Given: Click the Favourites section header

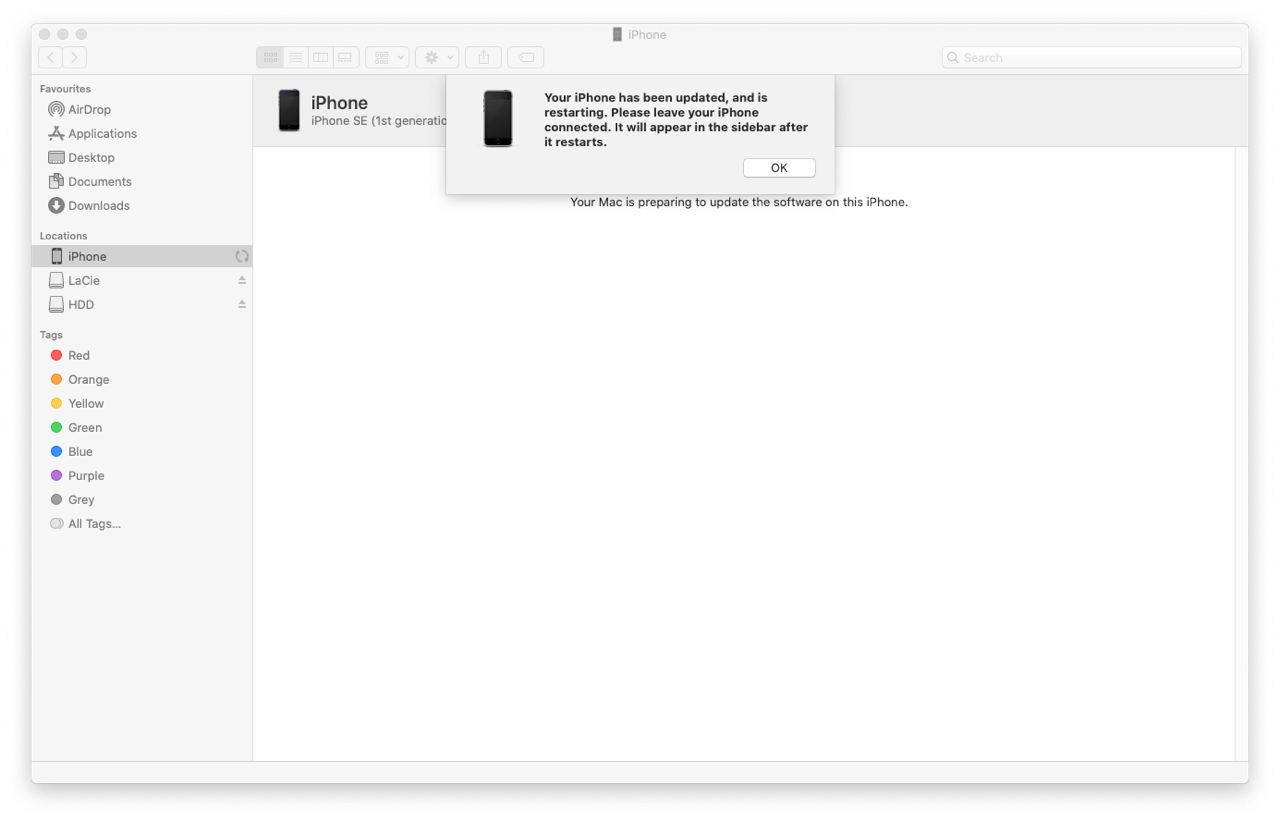Looking at the screenshot, I should 65,89.
